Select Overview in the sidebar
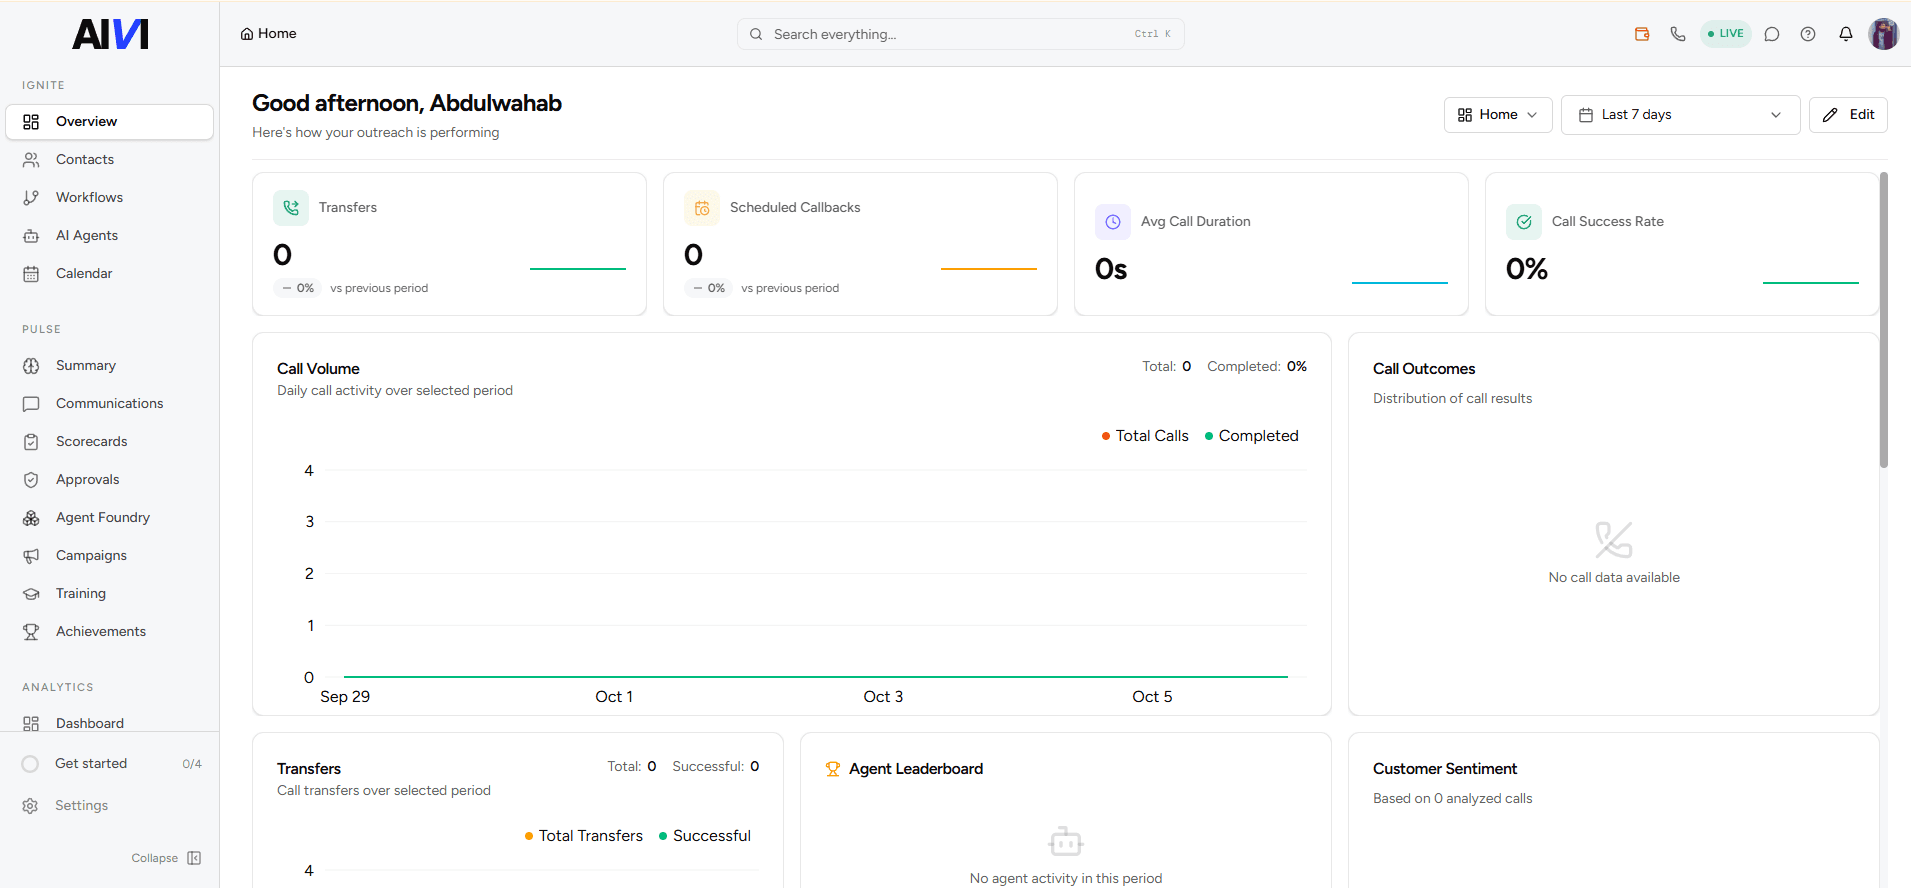Screen dimensions: 1911x888 [x=110, y=122]
